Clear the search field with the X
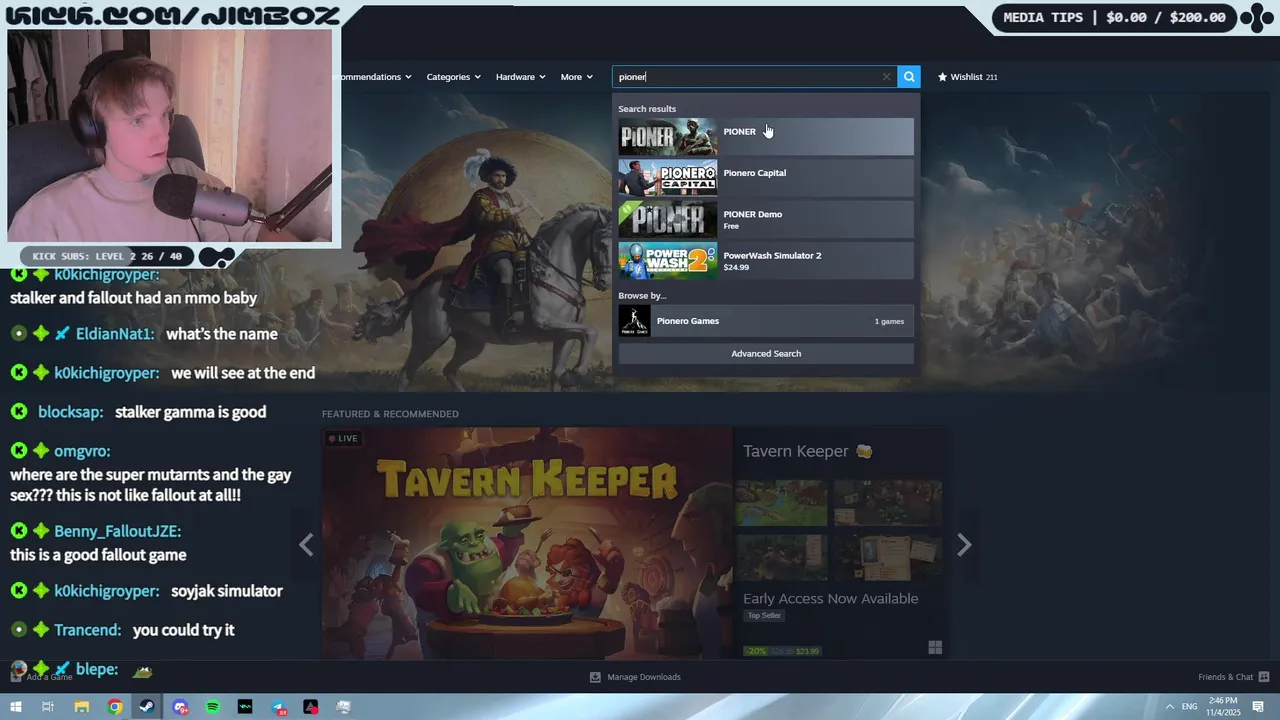 tap(886, 77)
